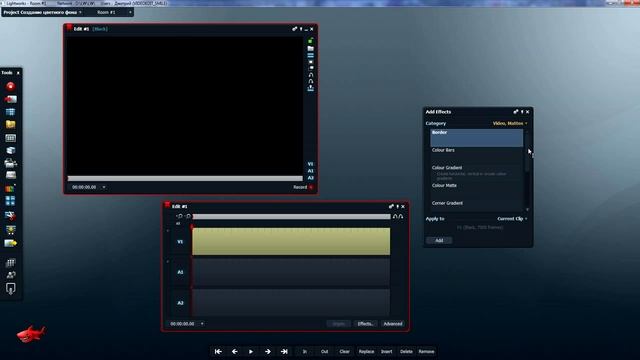Toggle V1 track in the viewer

click(x=311, y=164)
